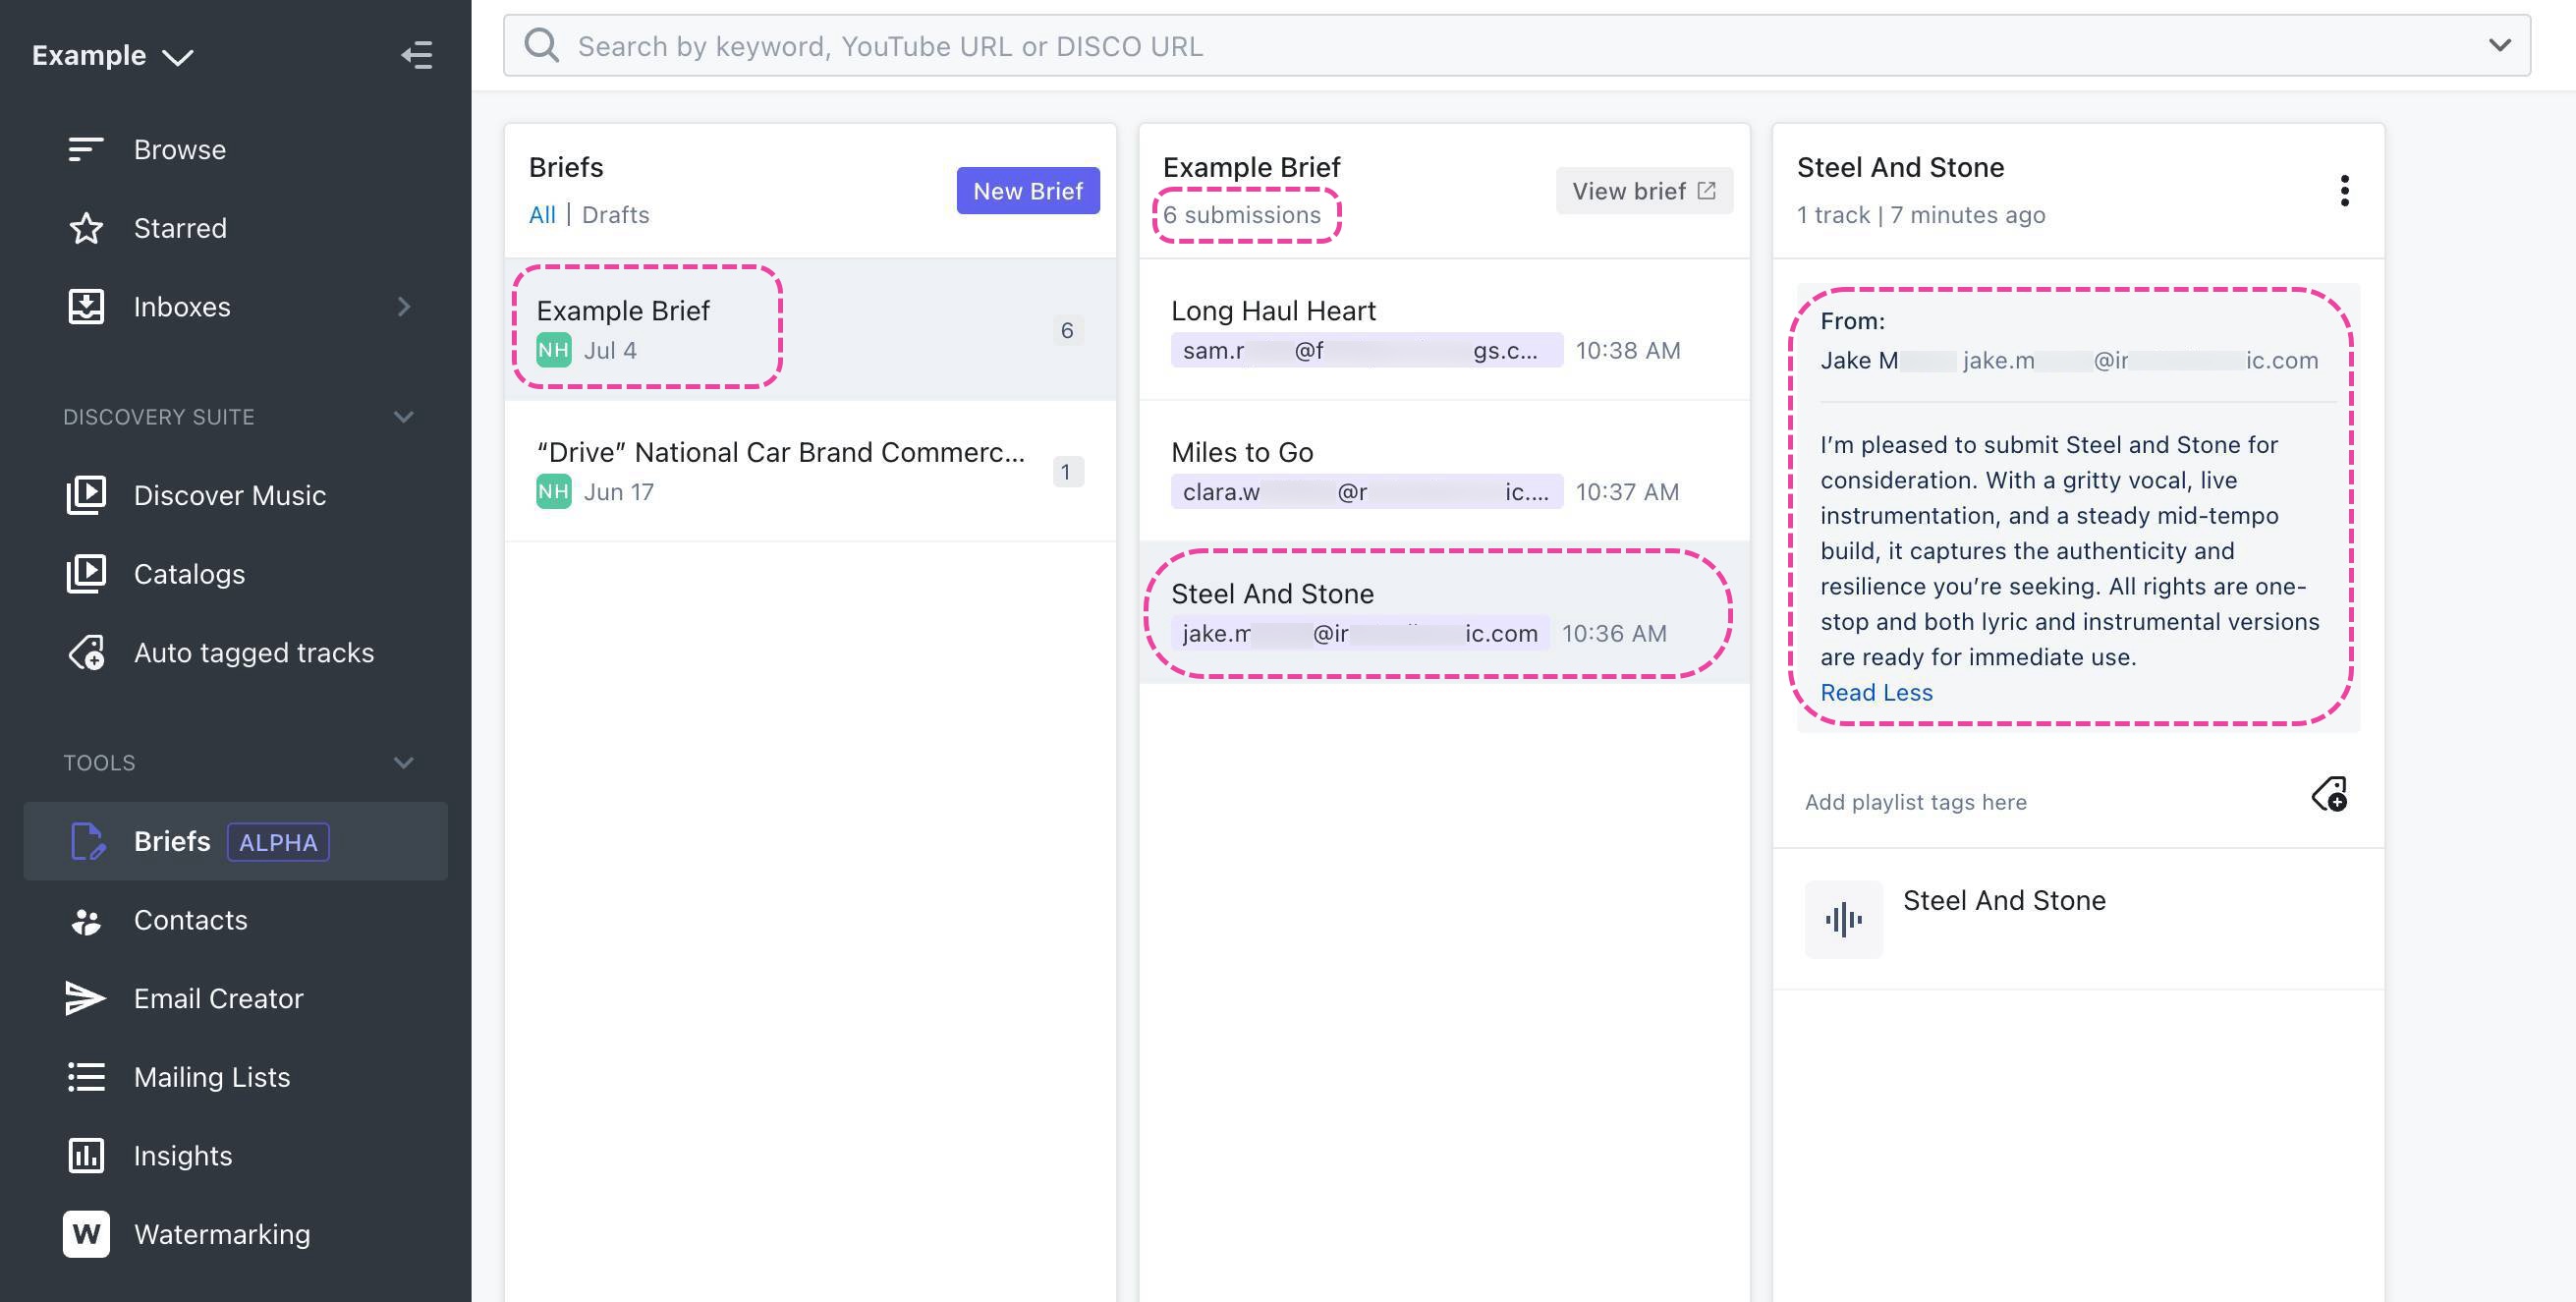Open Insights from the Tools section
The image size is (2576, 1302).
(x=182, y=1155)
